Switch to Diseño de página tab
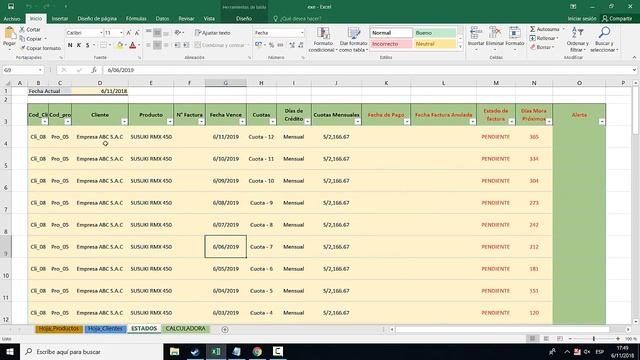The image size is (640, 360). [97, 19]
